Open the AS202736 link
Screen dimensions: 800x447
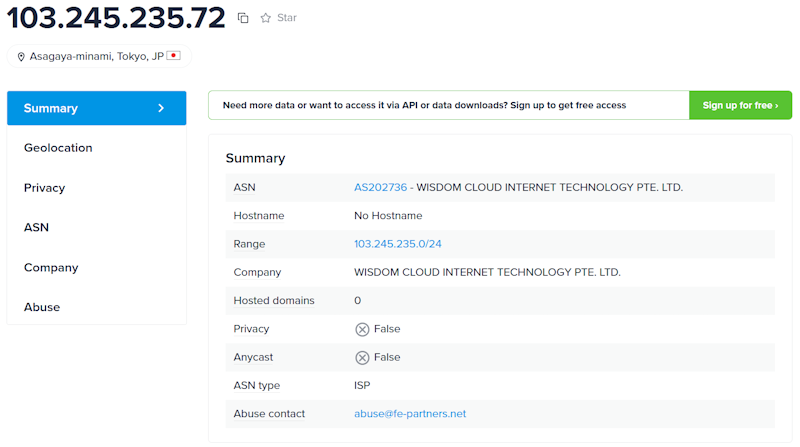pyautogui.click(x=380, y=187)
